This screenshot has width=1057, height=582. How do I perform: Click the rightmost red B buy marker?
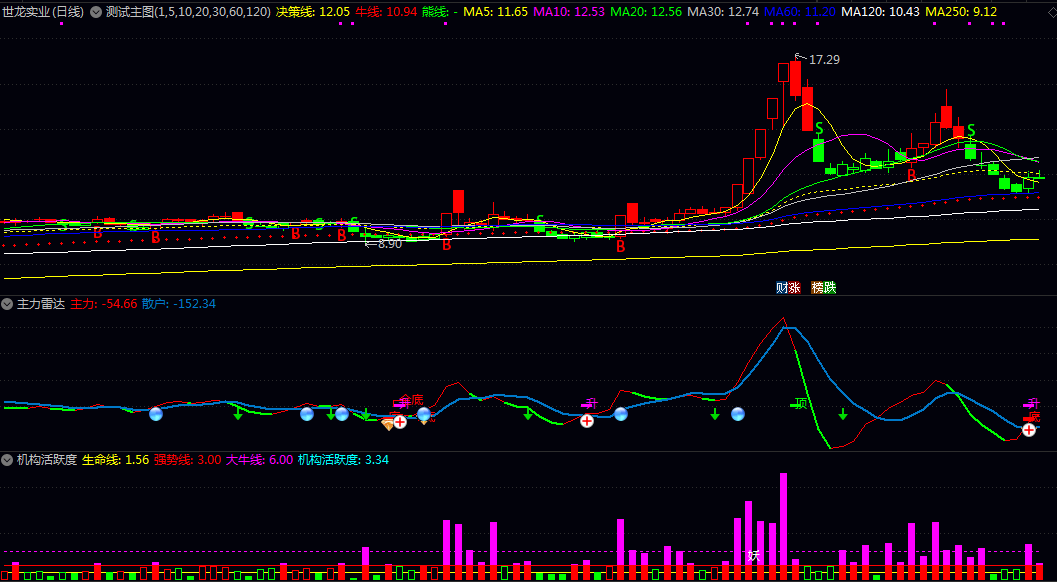click(911, 175)
